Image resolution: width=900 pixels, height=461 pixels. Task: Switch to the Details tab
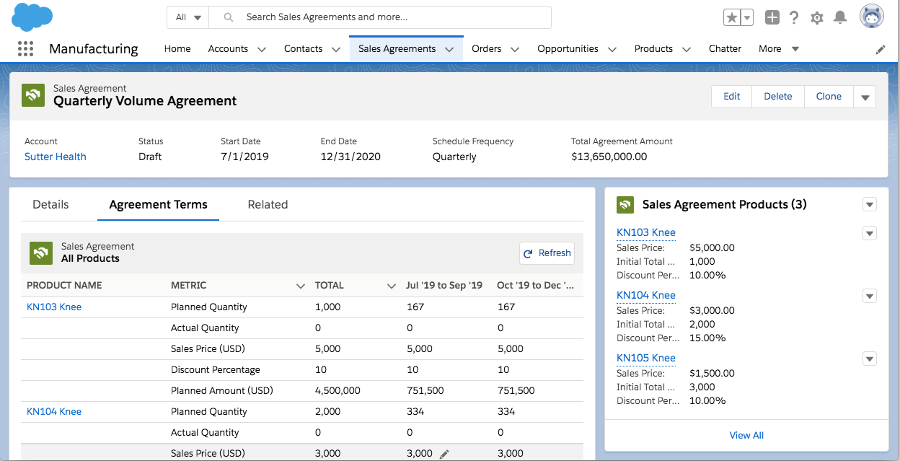(x=51, y=204)
